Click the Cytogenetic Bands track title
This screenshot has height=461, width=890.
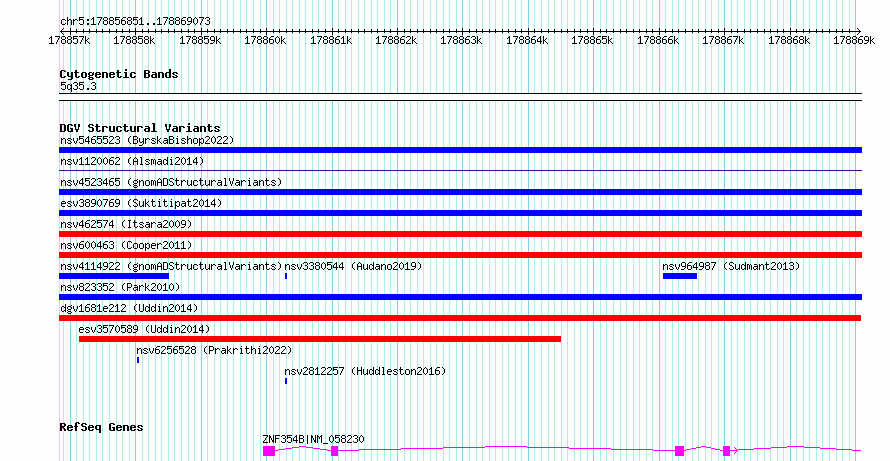[x=119, y=74]
